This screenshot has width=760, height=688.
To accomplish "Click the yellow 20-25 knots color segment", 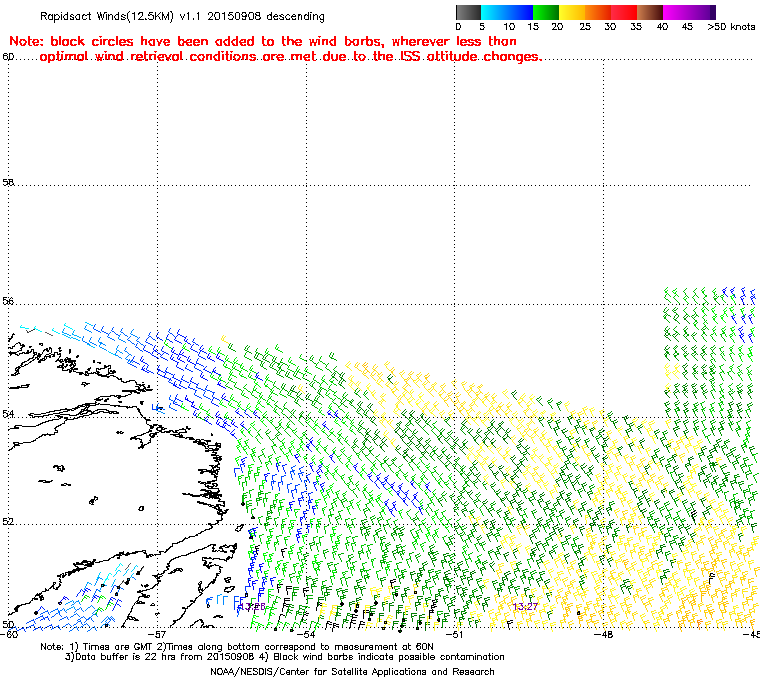I will pos(572,12).
